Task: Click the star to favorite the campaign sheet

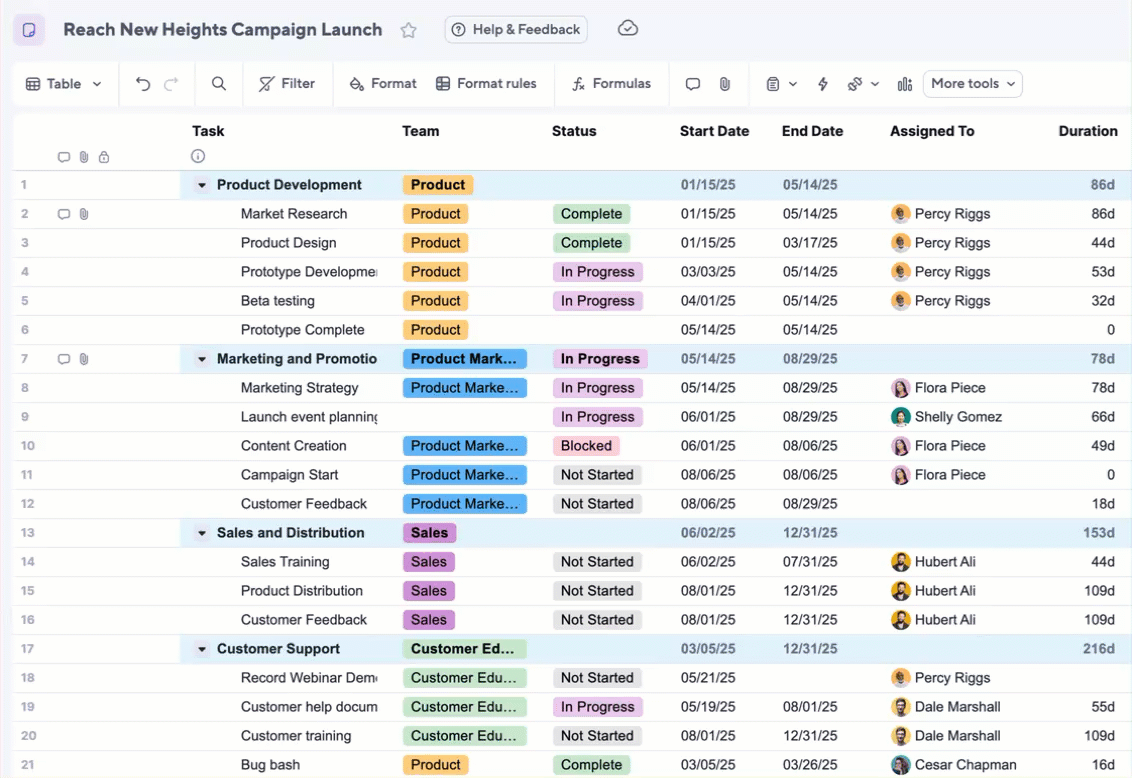Action: pyautogui.click(x=408, y=30)
